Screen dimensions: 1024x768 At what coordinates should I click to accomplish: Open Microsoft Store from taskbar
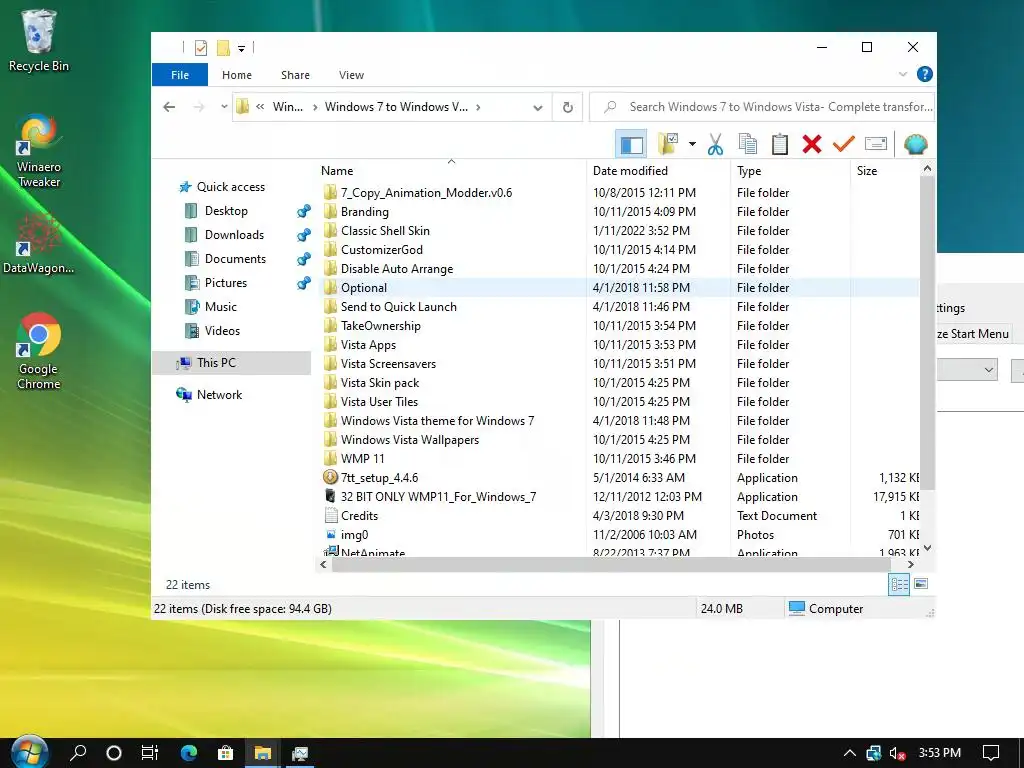[x=225, y=753]
